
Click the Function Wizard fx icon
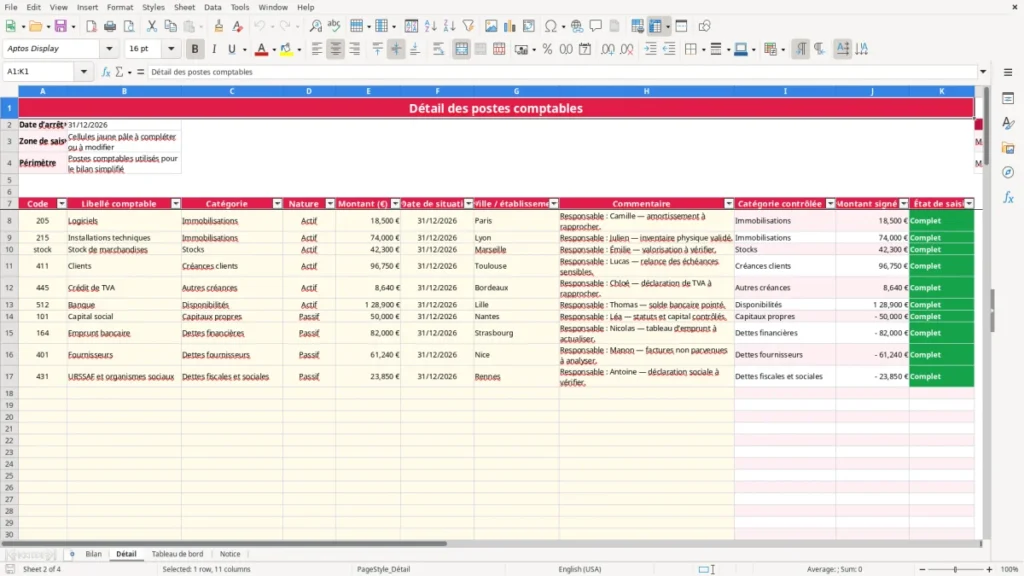106,72
